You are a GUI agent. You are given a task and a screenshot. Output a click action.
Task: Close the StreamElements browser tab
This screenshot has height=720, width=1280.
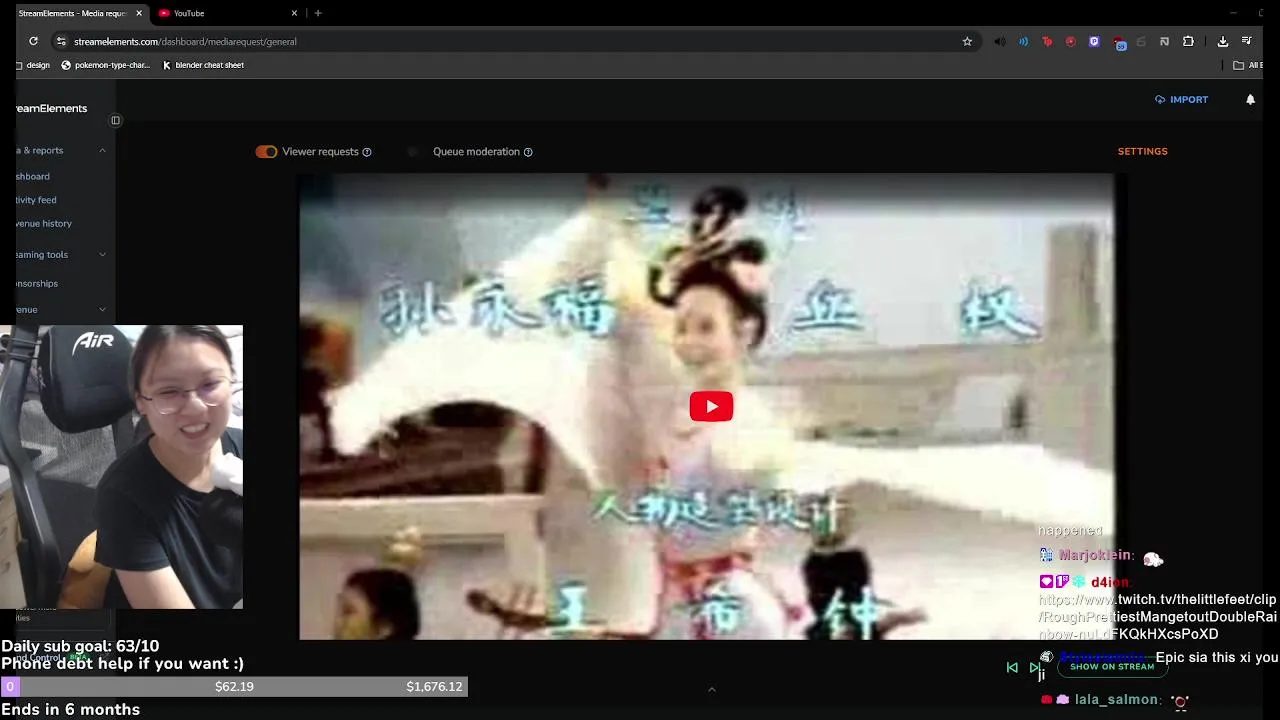pos(139,13)
